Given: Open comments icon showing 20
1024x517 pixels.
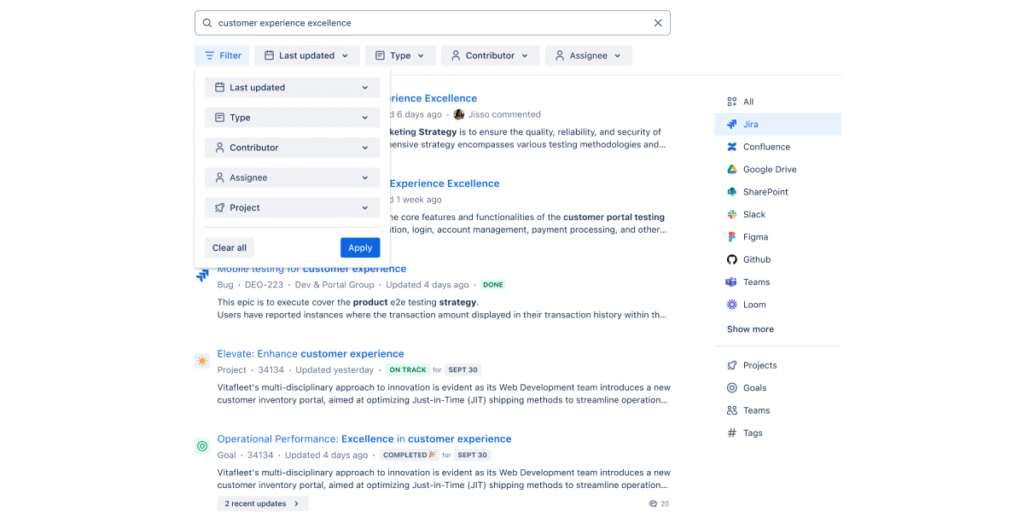Looking at the screenshot, I should point(652,504).
